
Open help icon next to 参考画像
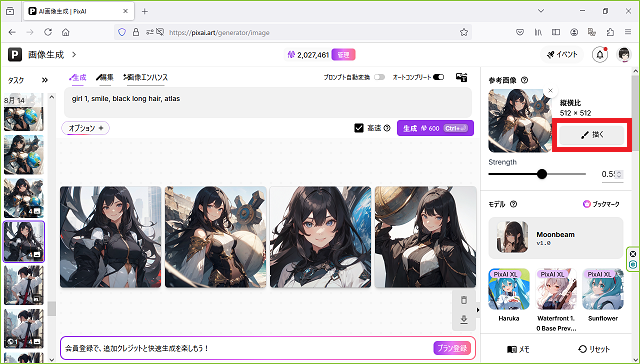tap(524, 80)
